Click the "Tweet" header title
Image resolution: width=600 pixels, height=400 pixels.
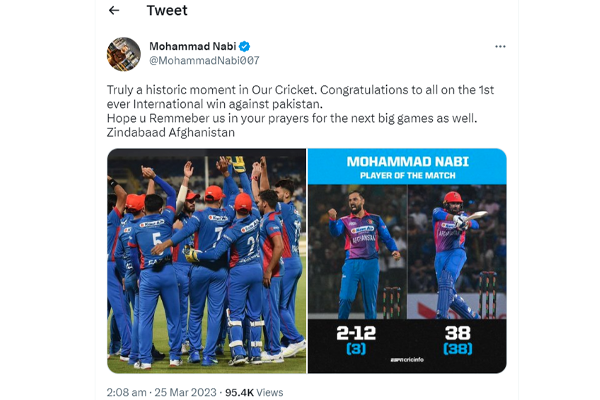(x=167, y=11)
